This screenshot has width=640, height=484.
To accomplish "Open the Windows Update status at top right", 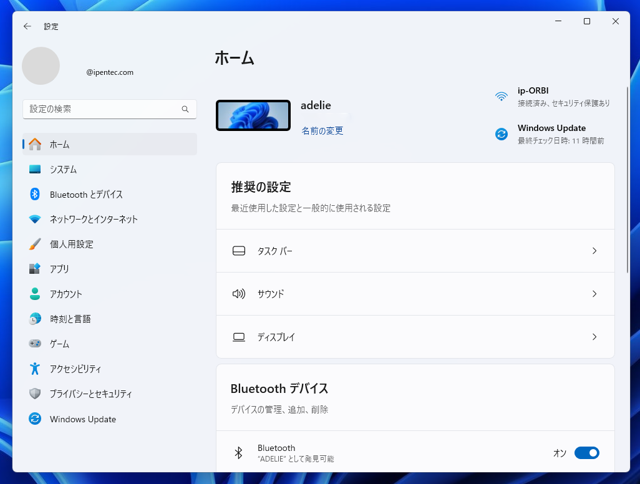I will point(550,134).
